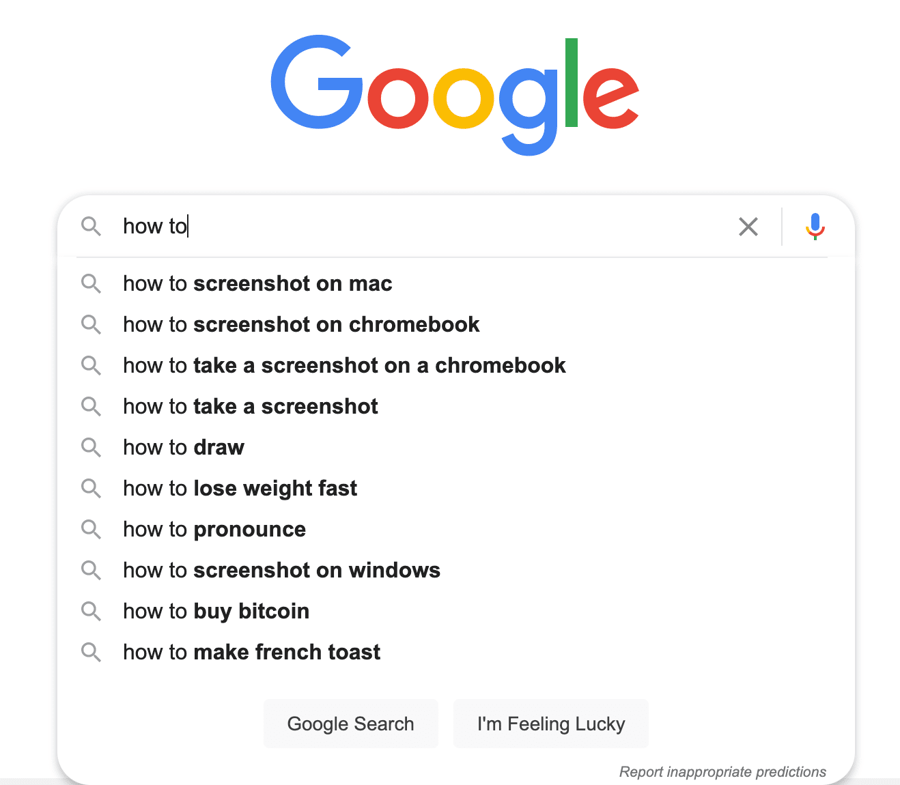Click the search icon beside 'how to lose weight fast'
900x785 pixels.
(x=91, y=488)
